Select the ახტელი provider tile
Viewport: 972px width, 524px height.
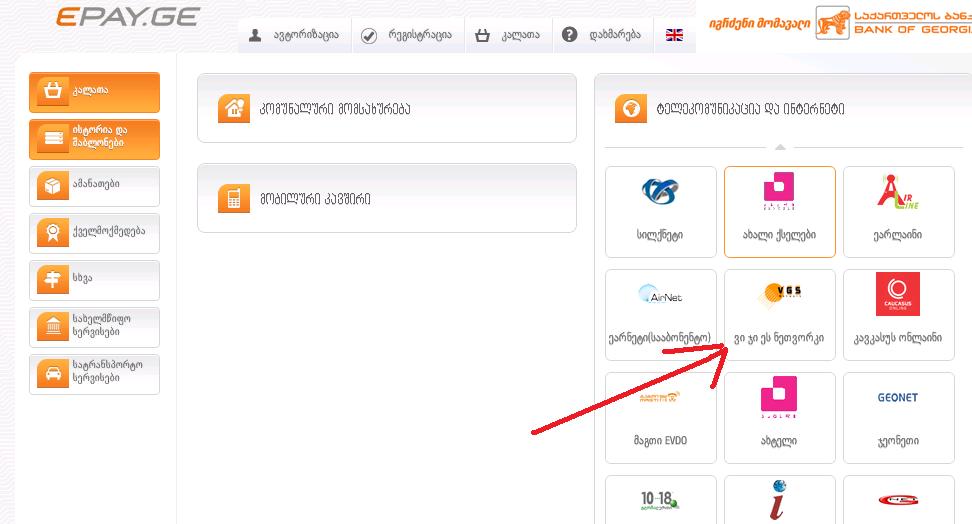click(x=780, y=418)
